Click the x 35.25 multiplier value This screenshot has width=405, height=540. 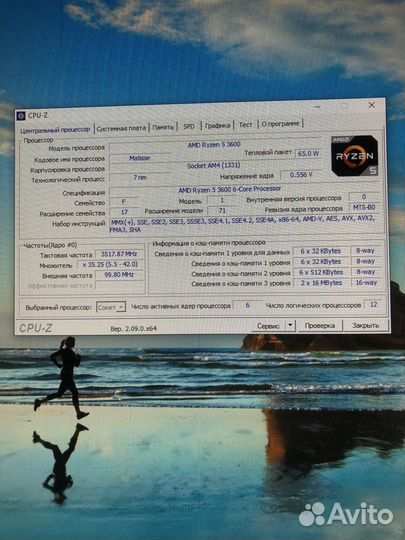[x=110, y=264]
